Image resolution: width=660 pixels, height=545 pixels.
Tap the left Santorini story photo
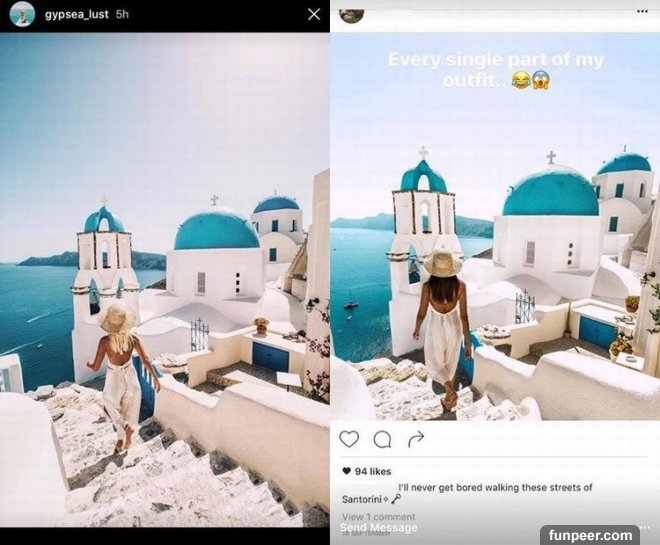[165, 280]
